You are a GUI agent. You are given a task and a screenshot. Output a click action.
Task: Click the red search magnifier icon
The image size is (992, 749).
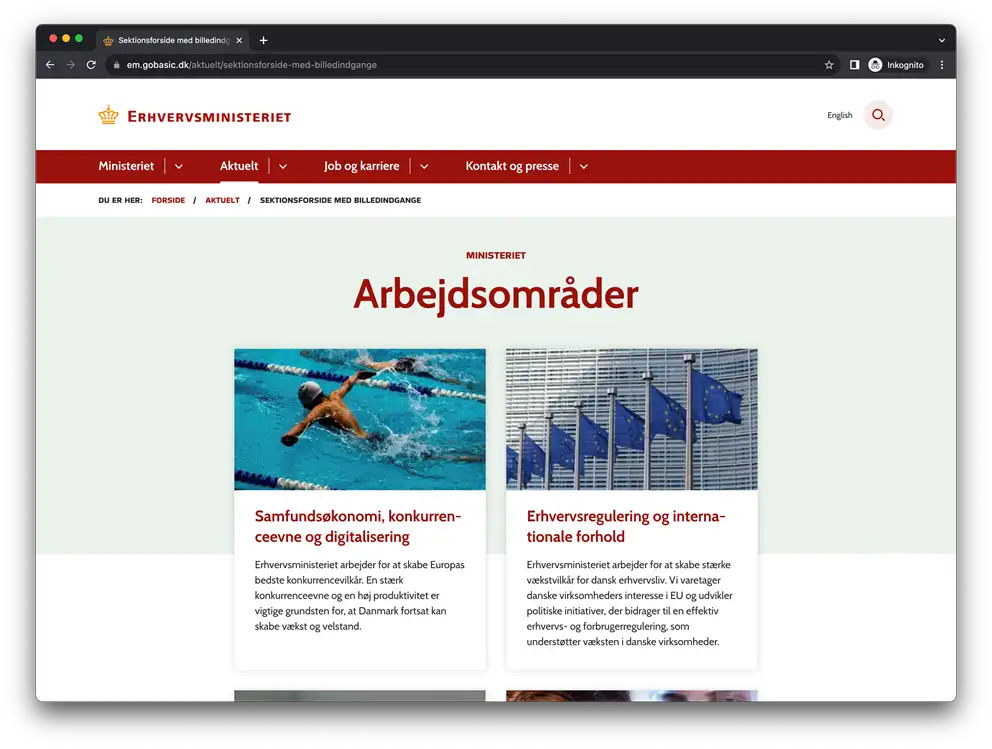(x=878, y=115)
